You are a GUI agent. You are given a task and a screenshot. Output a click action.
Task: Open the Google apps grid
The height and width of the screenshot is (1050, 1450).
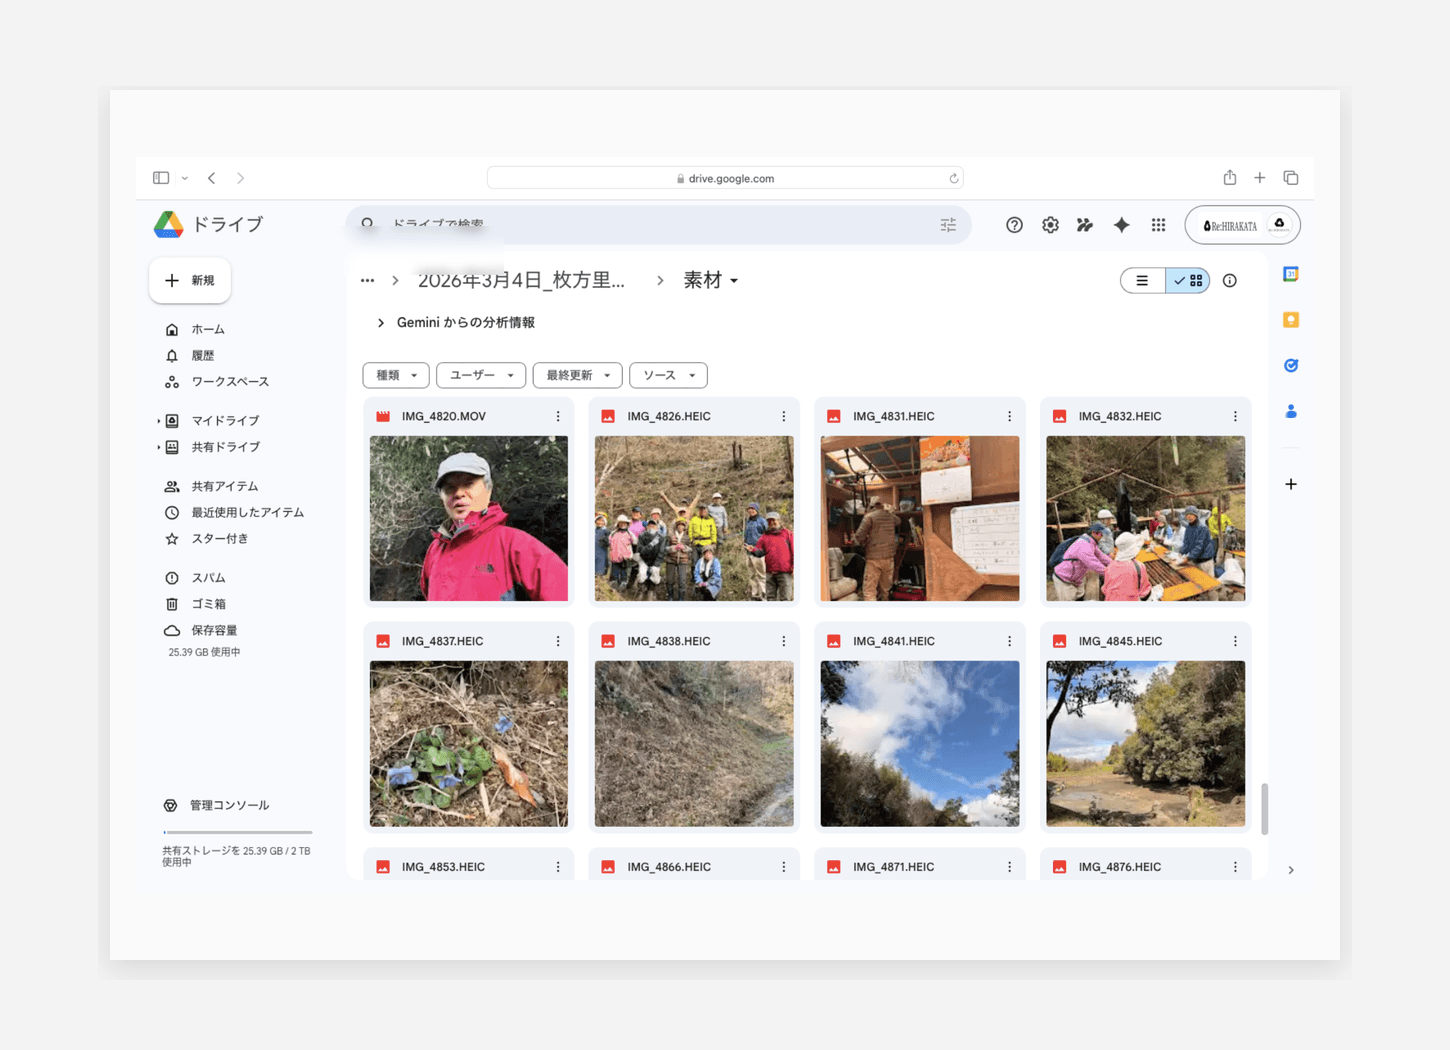coord(1158,225)
